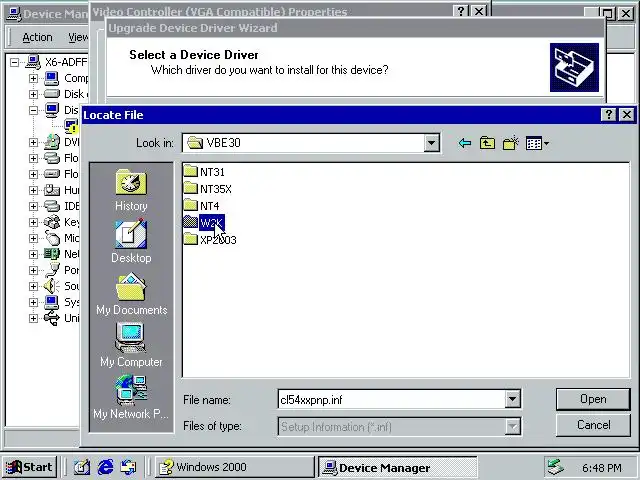Collapse the X6-ADFF root node
This screenshot has width=640, height=480.
point(14,62)
